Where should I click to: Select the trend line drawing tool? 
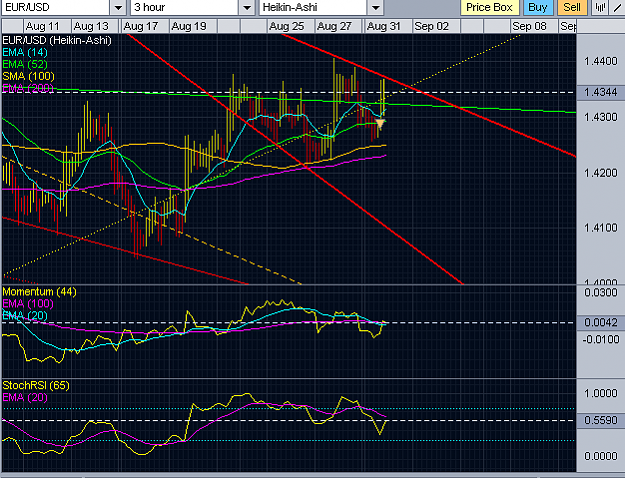(617, 7)
